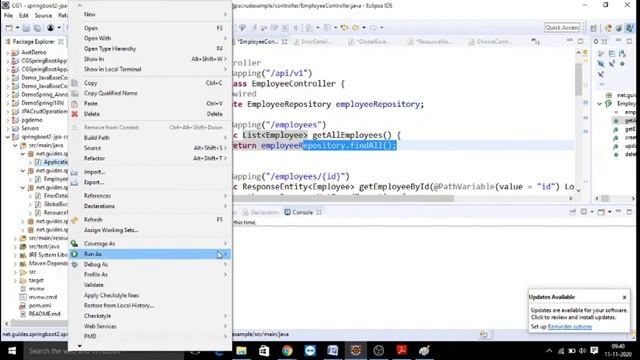Select the README.md file
640x360 pixels.
tap(44, 314)
